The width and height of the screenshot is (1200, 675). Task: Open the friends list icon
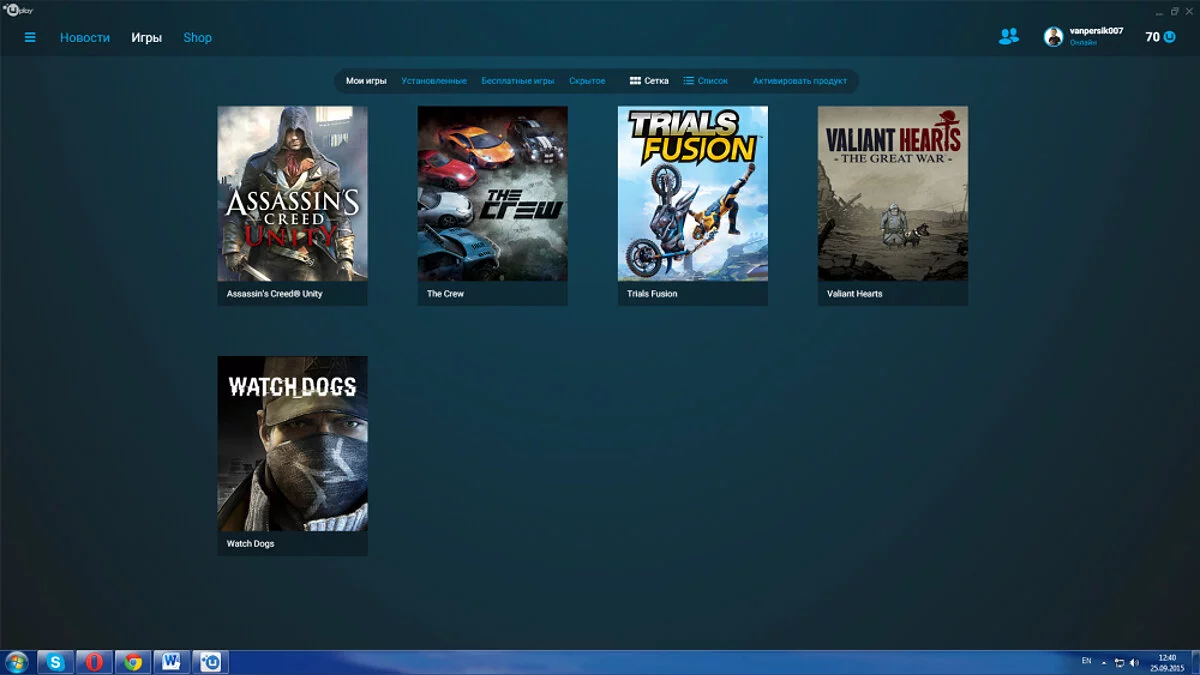[x=1008, y=37]
